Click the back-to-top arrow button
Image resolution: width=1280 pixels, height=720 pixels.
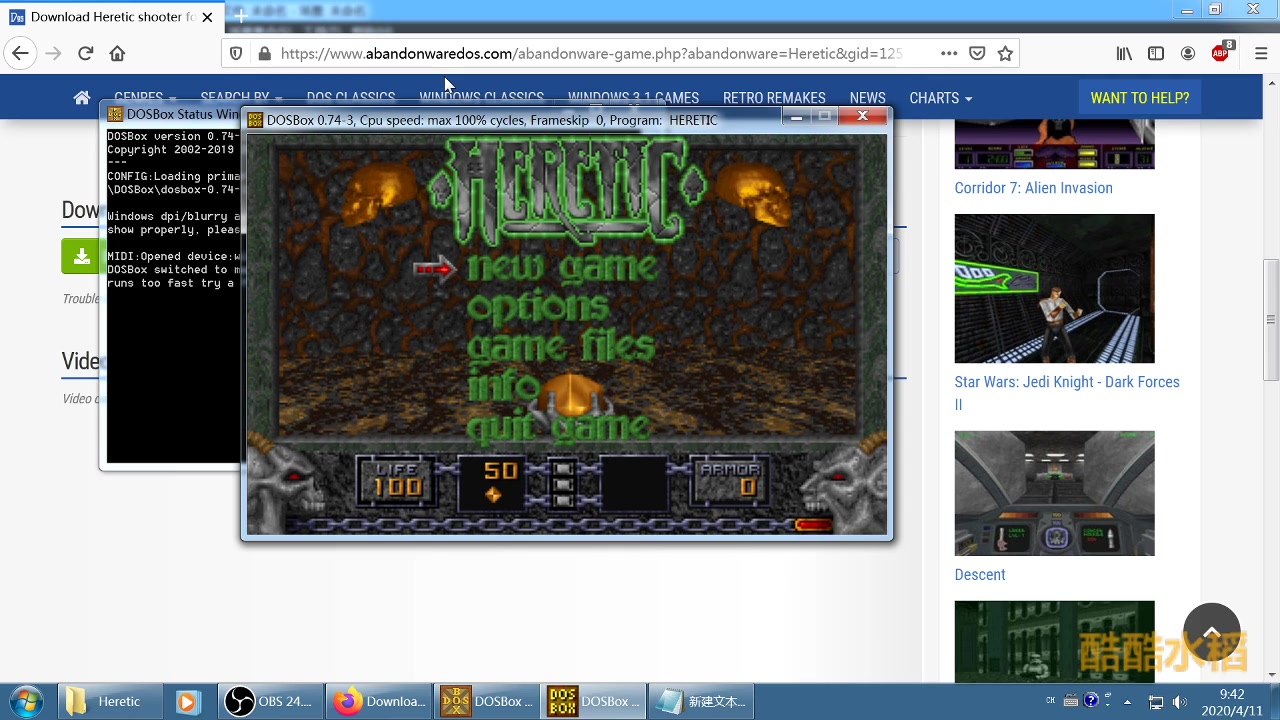coord(1212,631)
